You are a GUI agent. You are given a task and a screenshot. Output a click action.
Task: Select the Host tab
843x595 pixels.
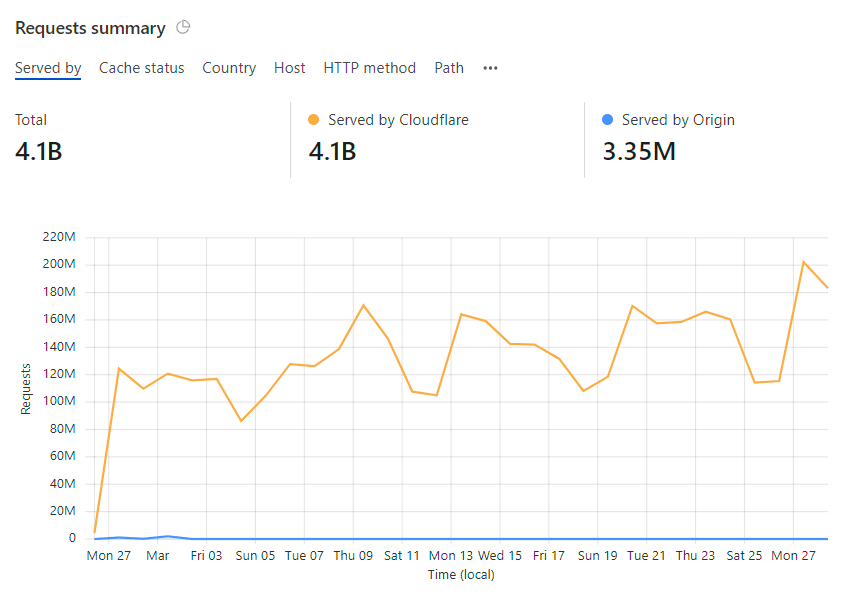tap(289, 68)
